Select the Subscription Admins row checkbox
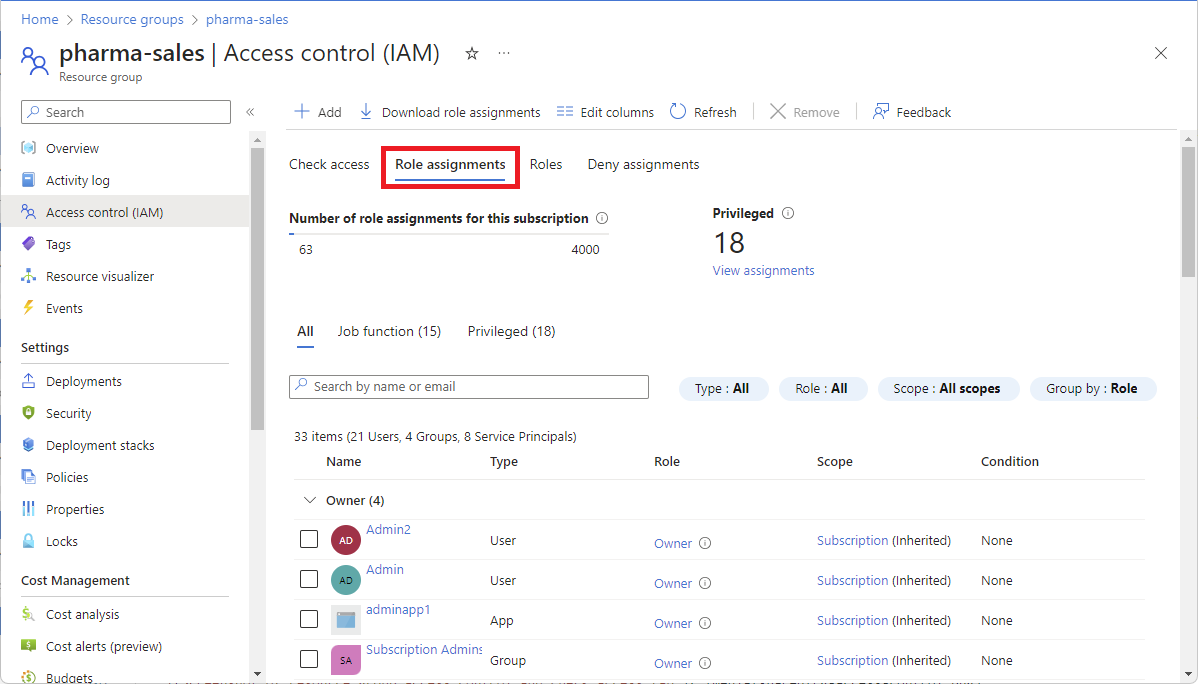This screenshot has height=684, width=1198. (309, 659)
